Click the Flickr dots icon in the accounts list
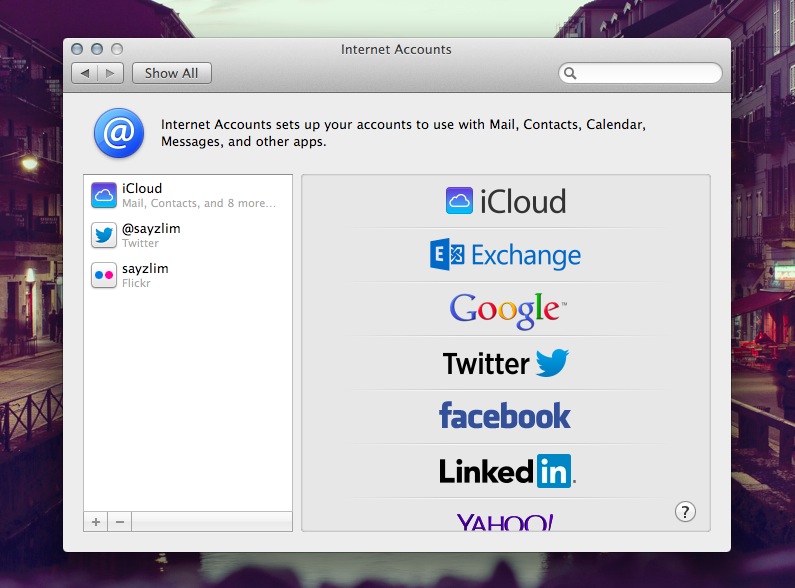 104,275
